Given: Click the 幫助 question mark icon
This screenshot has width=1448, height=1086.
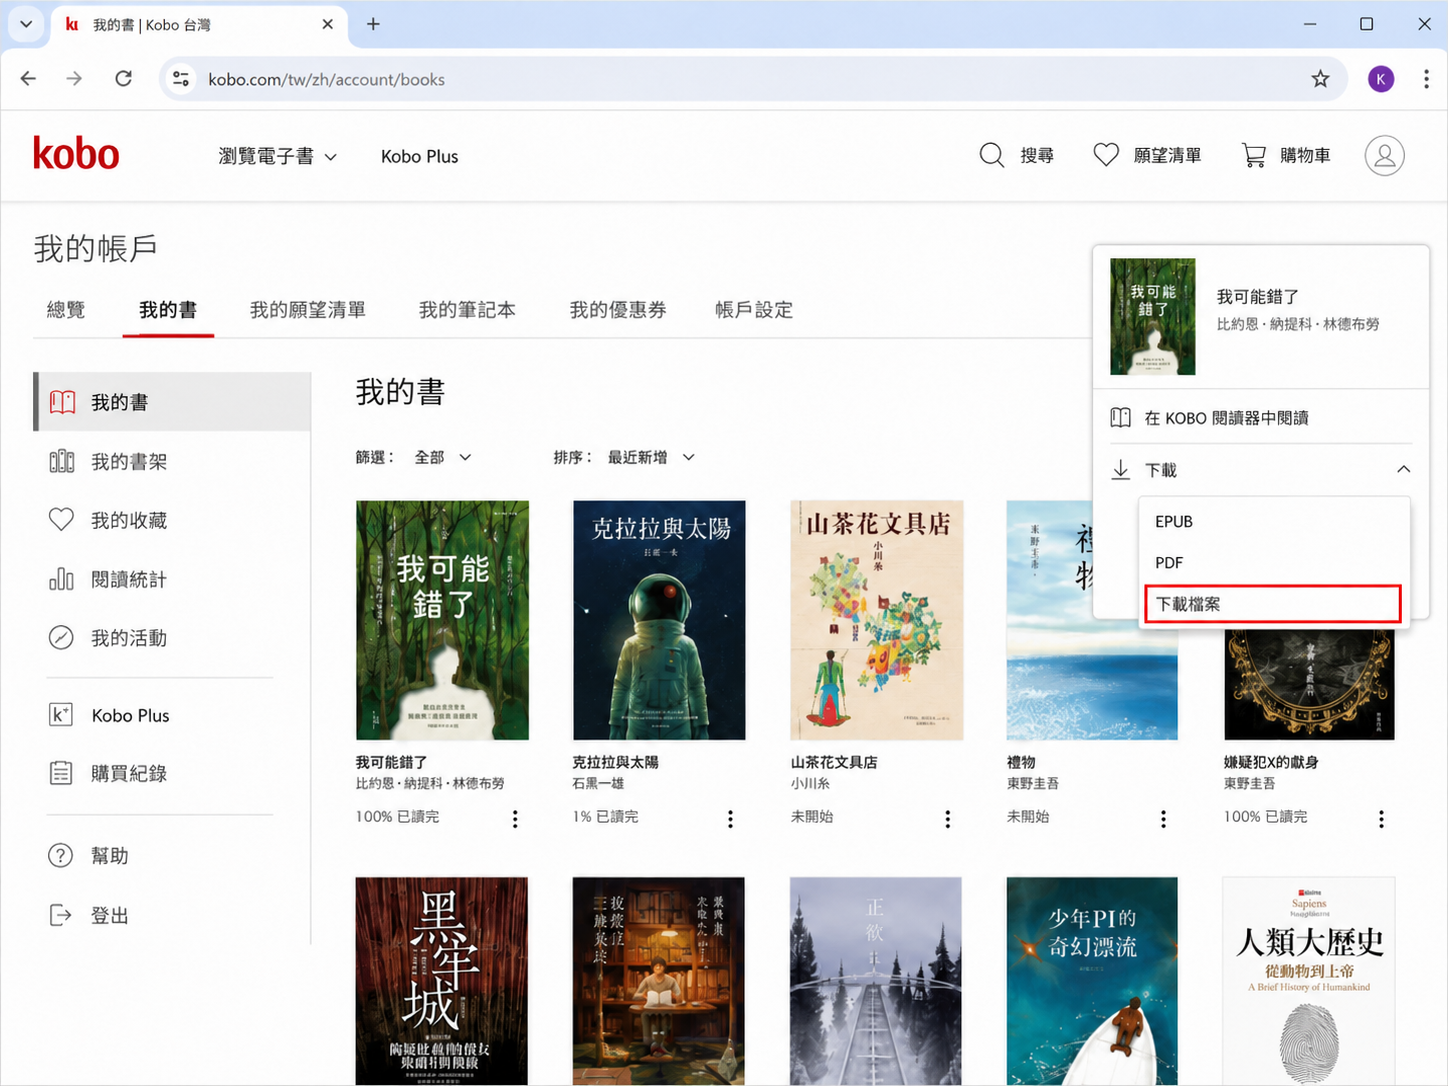Looking at the screenshot, I should click(61, 856).
